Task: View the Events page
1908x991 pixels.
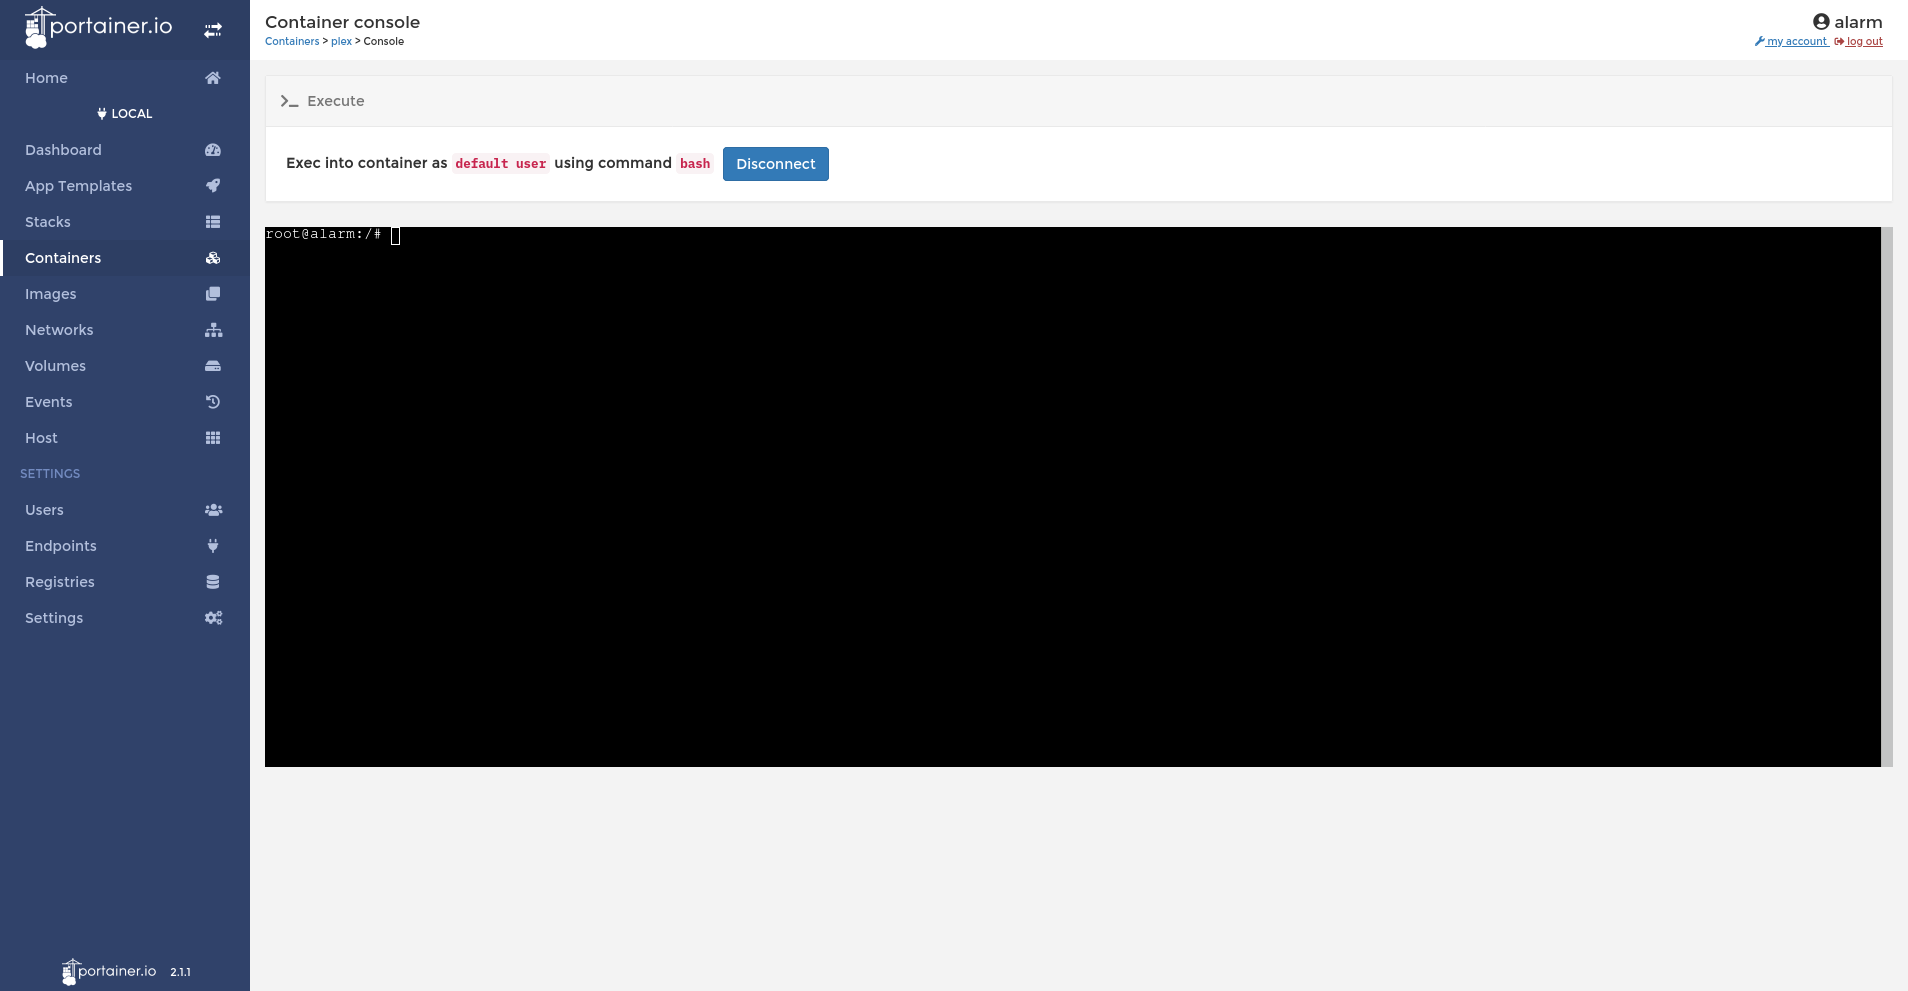Action: tap(125, 402)
